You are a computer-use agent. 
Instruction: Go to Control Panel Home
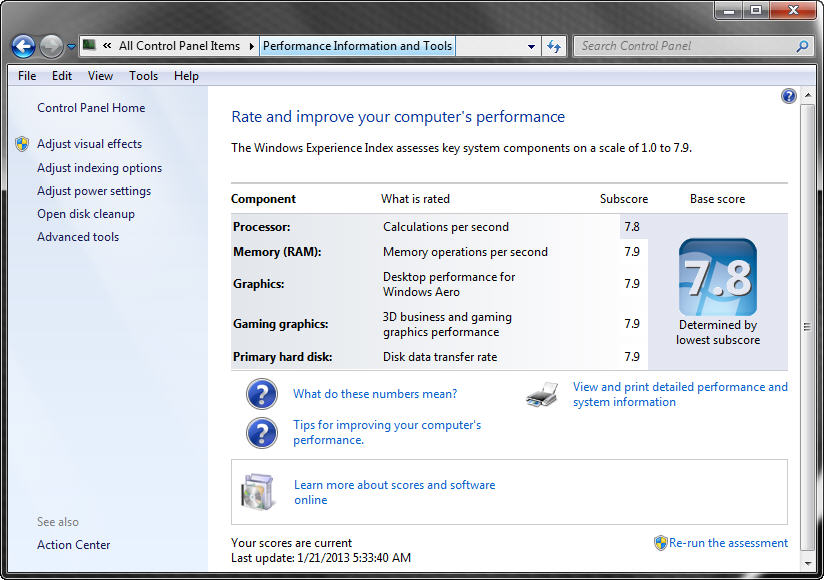(x=91, y=108)
